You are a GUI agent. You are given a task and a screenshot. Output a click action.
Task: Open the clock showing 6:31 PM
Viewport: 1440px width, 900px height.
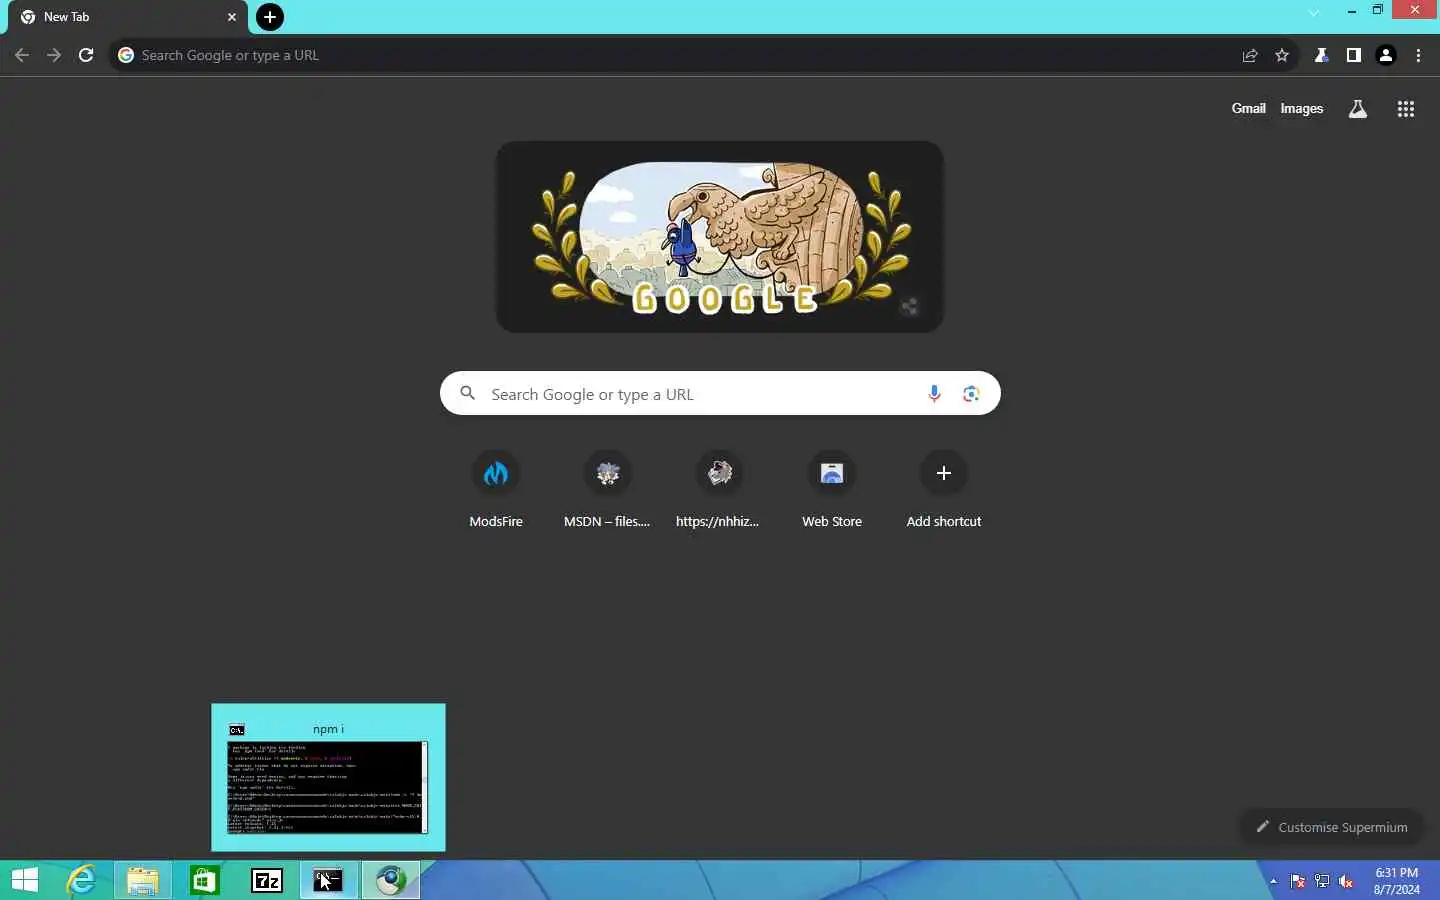pos(1396,881)
